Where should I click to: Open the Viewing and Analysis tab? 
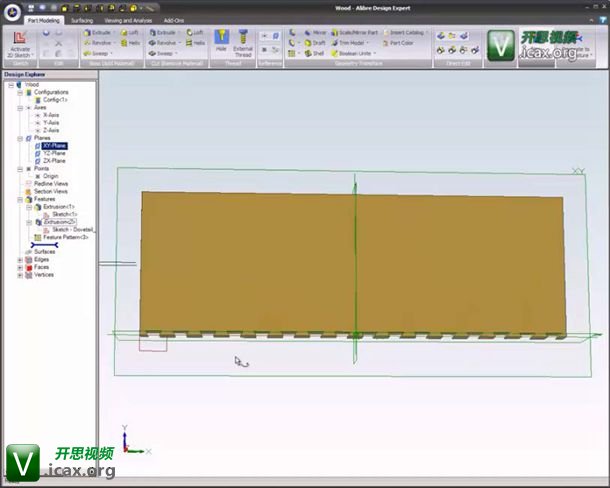(127, 20)
